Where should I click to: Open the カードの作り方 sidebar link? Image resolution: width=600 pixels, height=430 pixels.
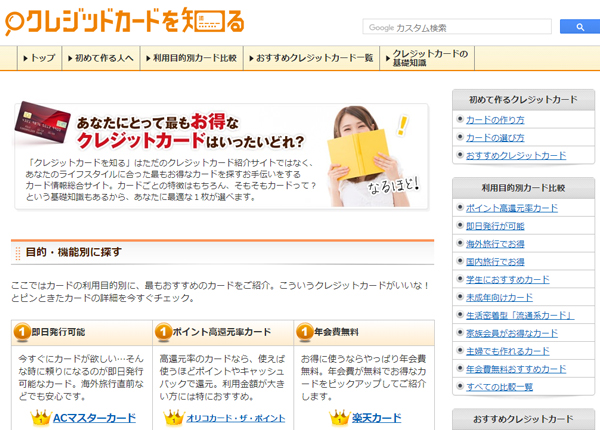[495, 120]
